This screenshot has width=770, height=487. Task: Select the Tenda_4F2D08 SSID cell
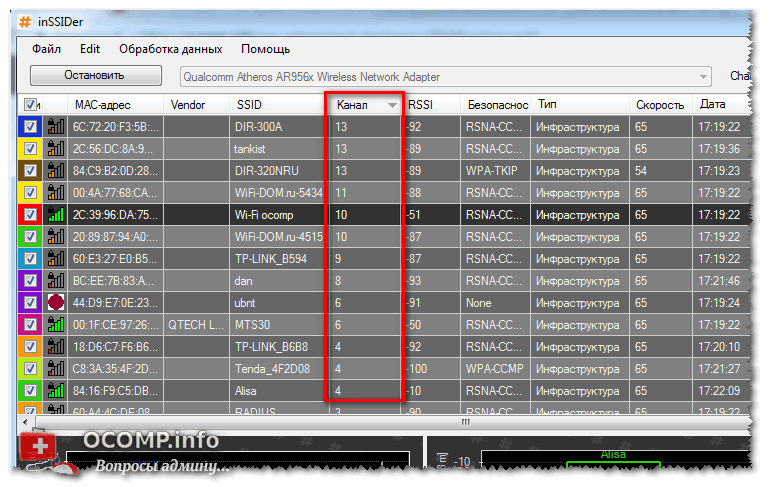click(x=279, y=369)
